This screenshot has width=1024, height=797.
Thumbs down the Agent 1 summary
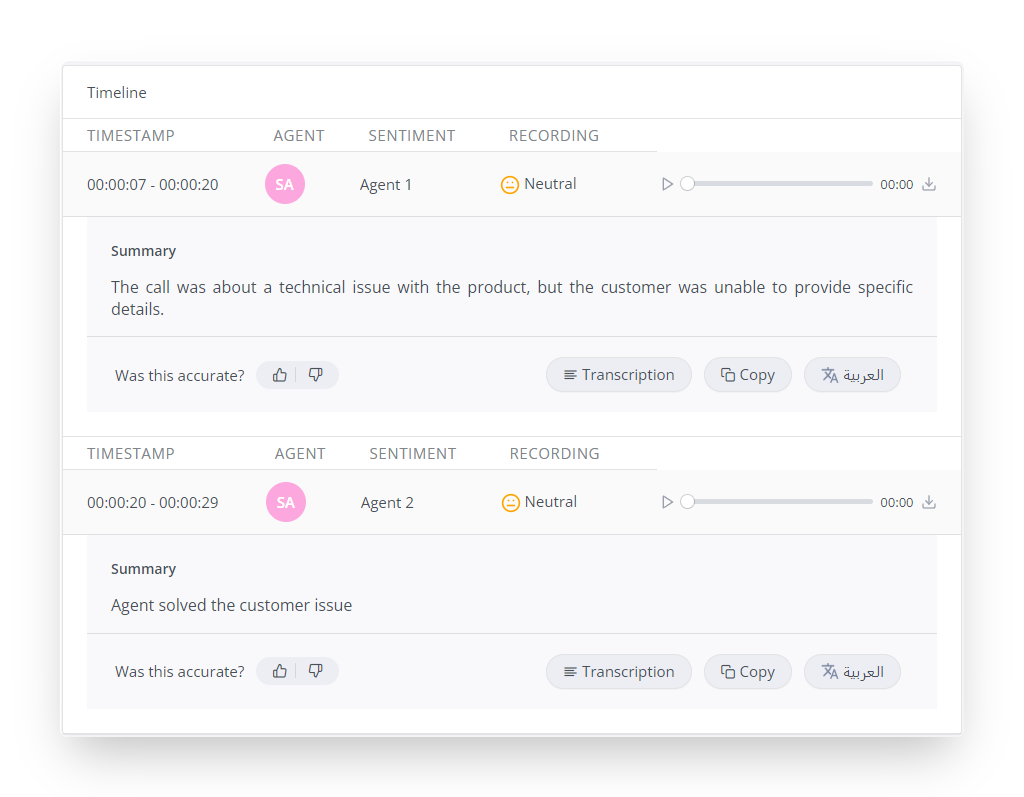(316, 375)
